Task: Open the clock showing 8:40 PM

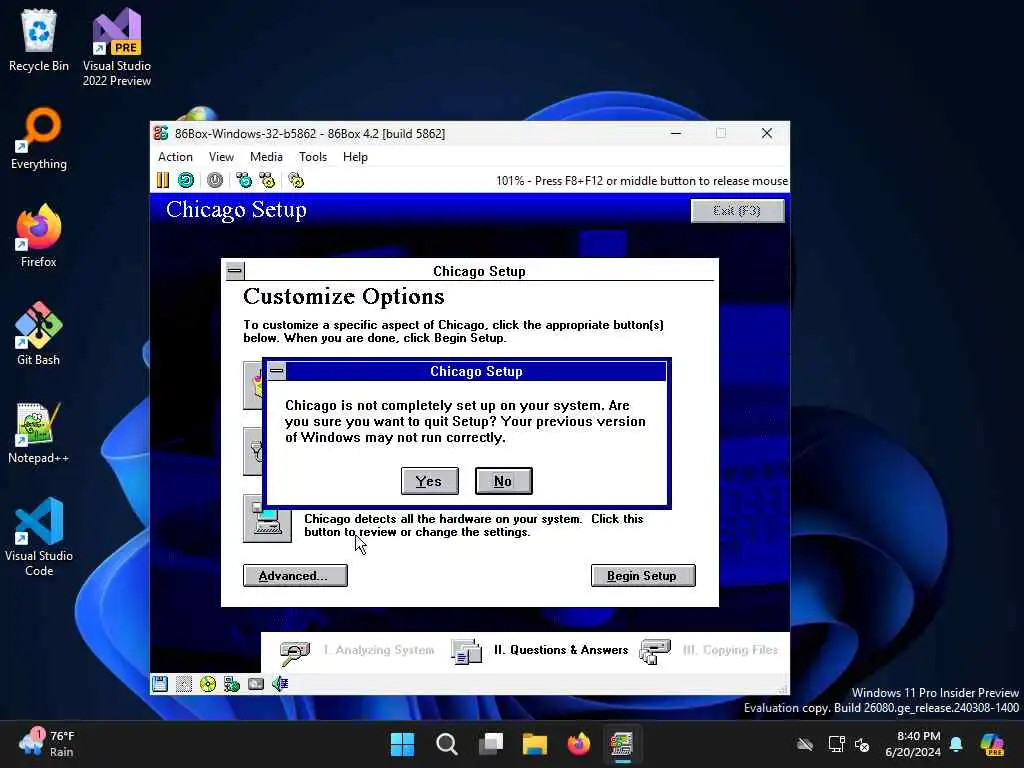Action: tap(913, 744)
